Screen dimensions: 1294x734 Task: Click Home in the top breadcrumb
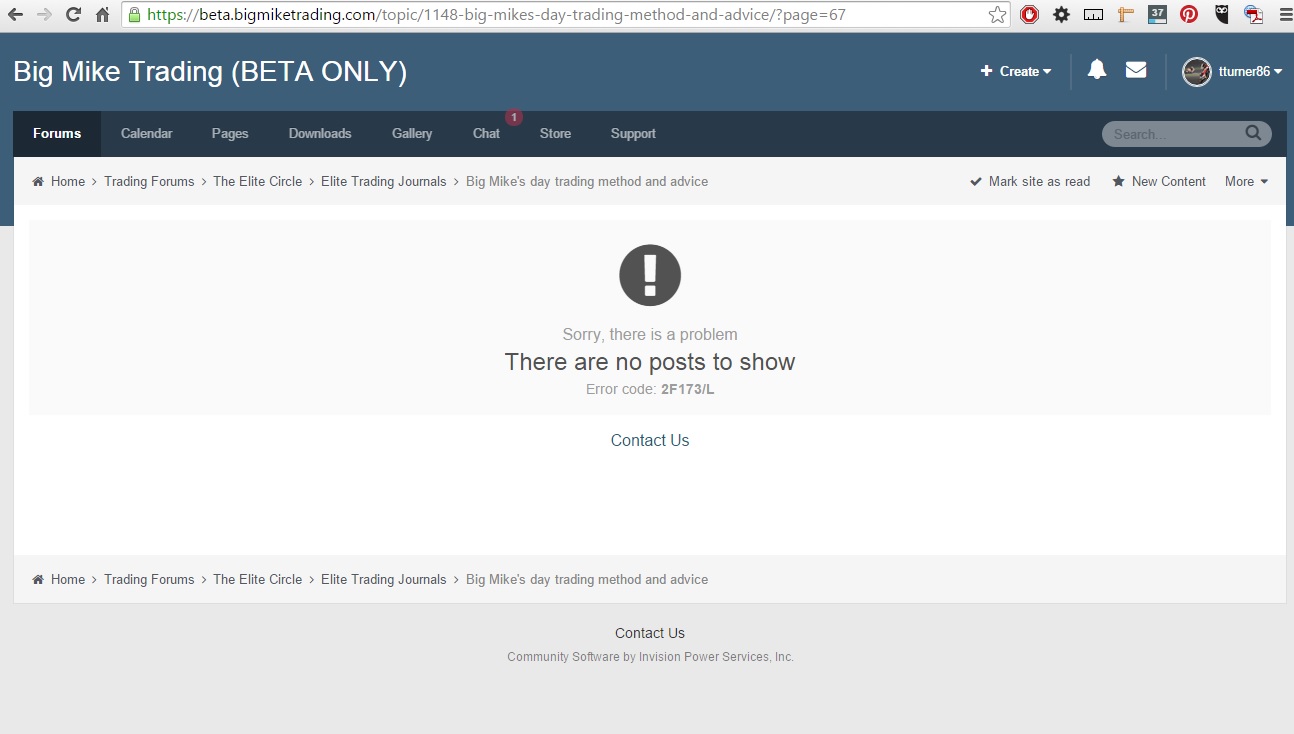pos(68,182)
